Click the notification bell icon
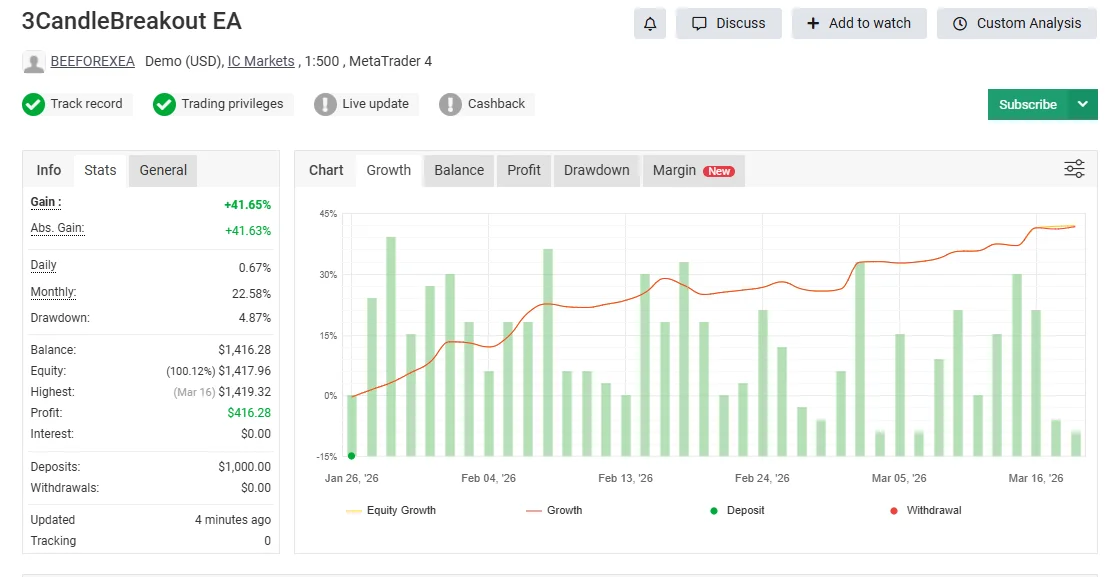 (650, 23)
